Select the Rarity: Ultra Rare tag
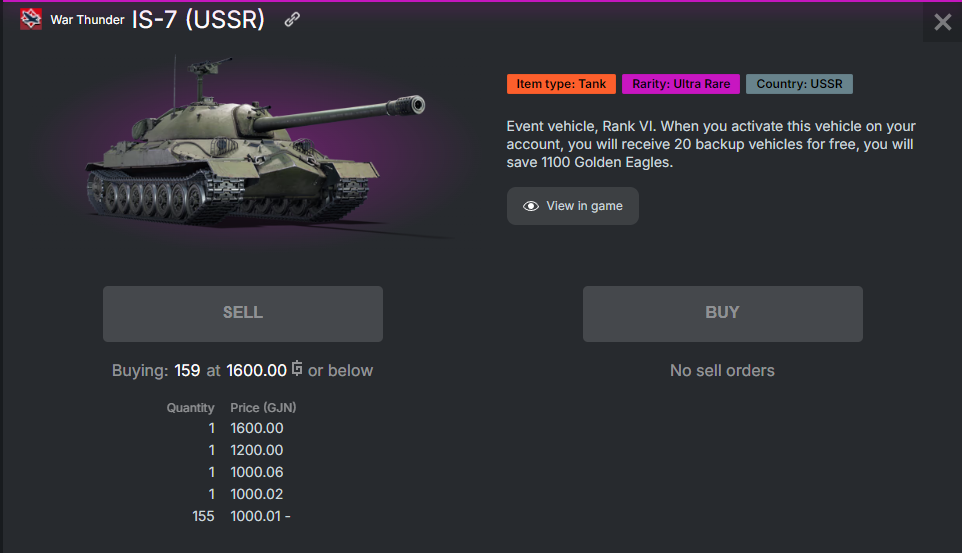962x553 pixels. click(681, 84)
